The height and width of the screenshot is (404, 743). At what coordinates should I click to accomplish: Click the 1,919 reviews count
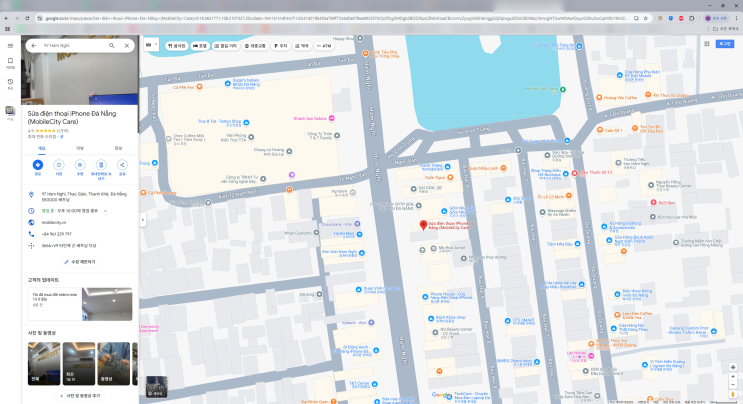point(63,131)
